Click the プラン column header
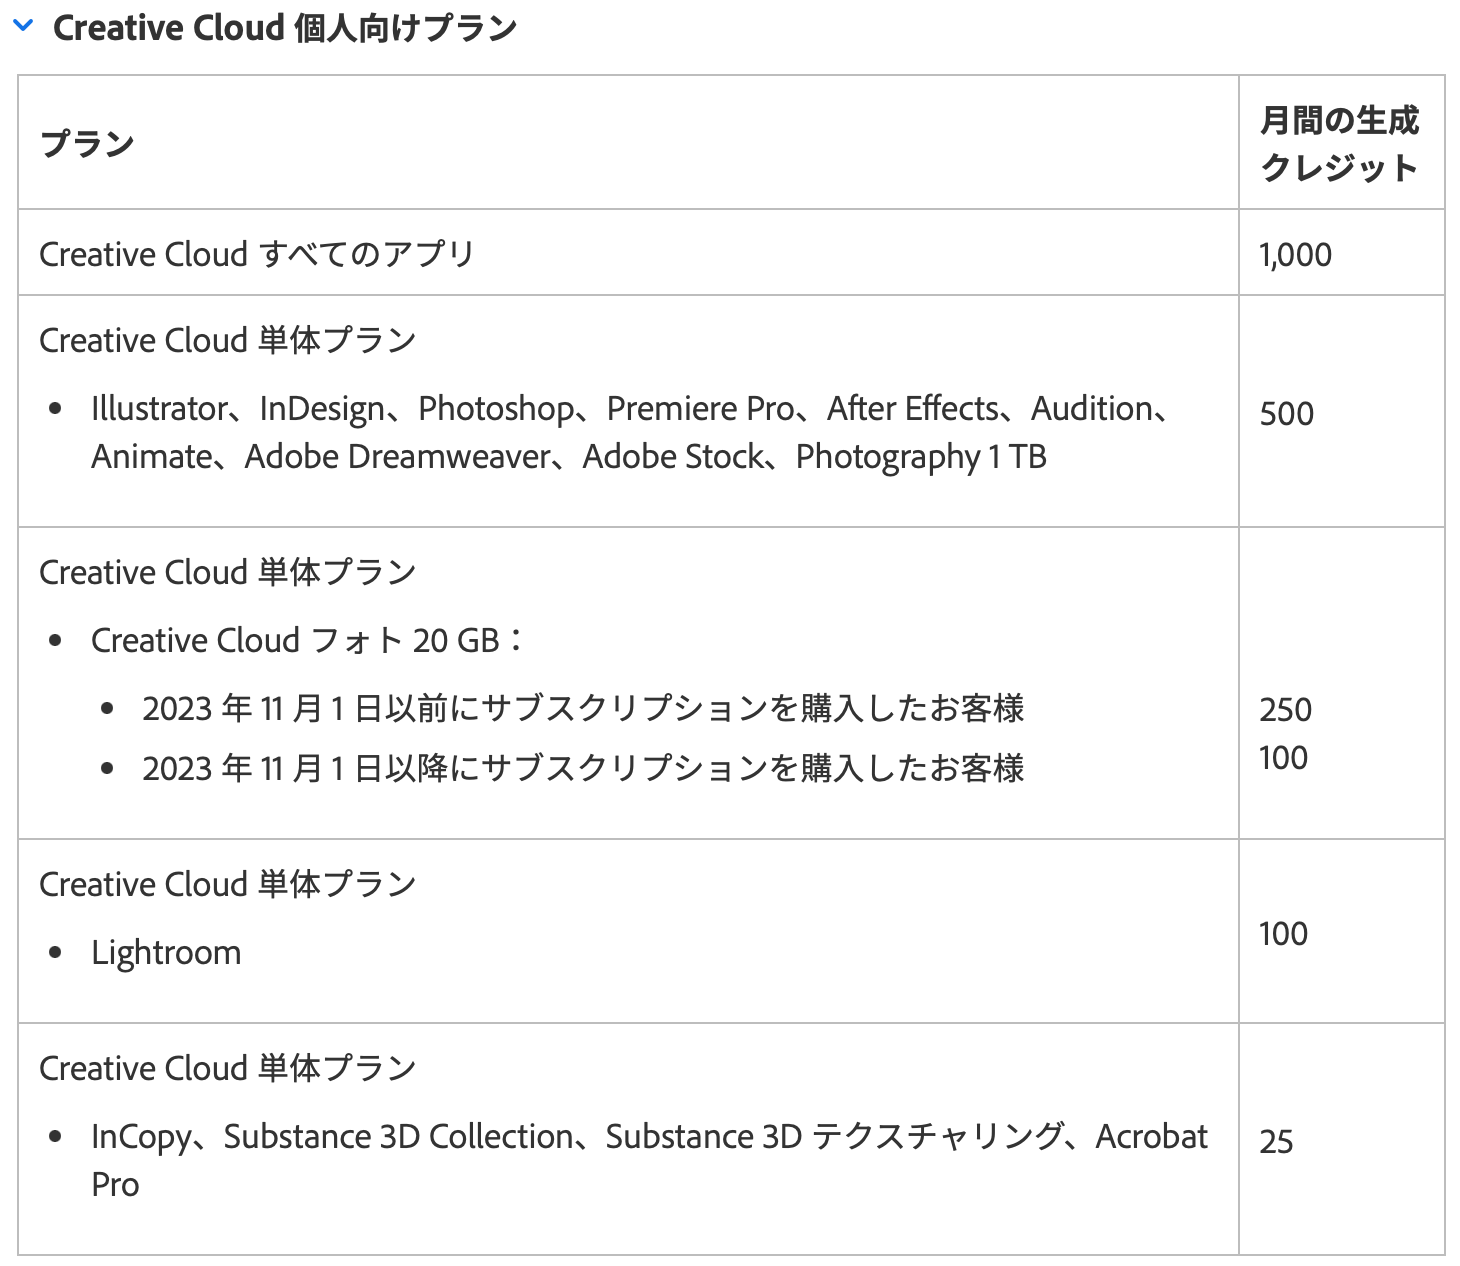Image resolution: width=1460 pixels, height=1266 pixels. click(87, 143)
